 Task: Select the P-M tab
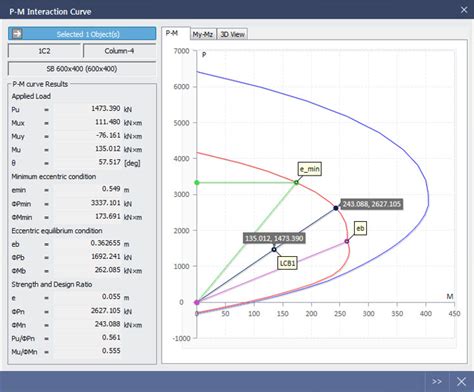pyautogui.click(x=172, y=33)
